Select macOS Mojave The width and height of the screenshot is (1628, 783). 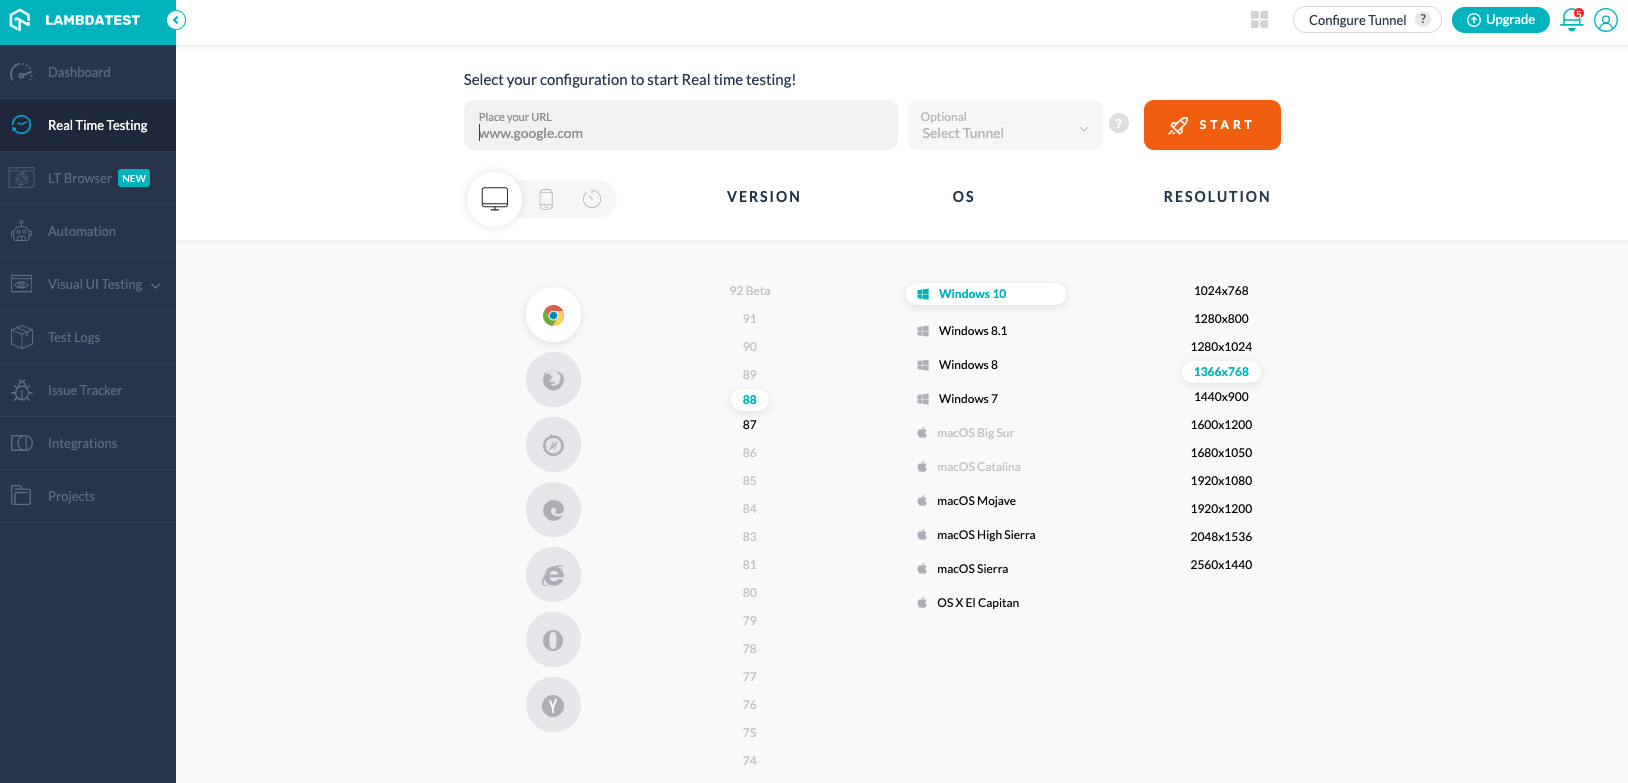[966, 501]
